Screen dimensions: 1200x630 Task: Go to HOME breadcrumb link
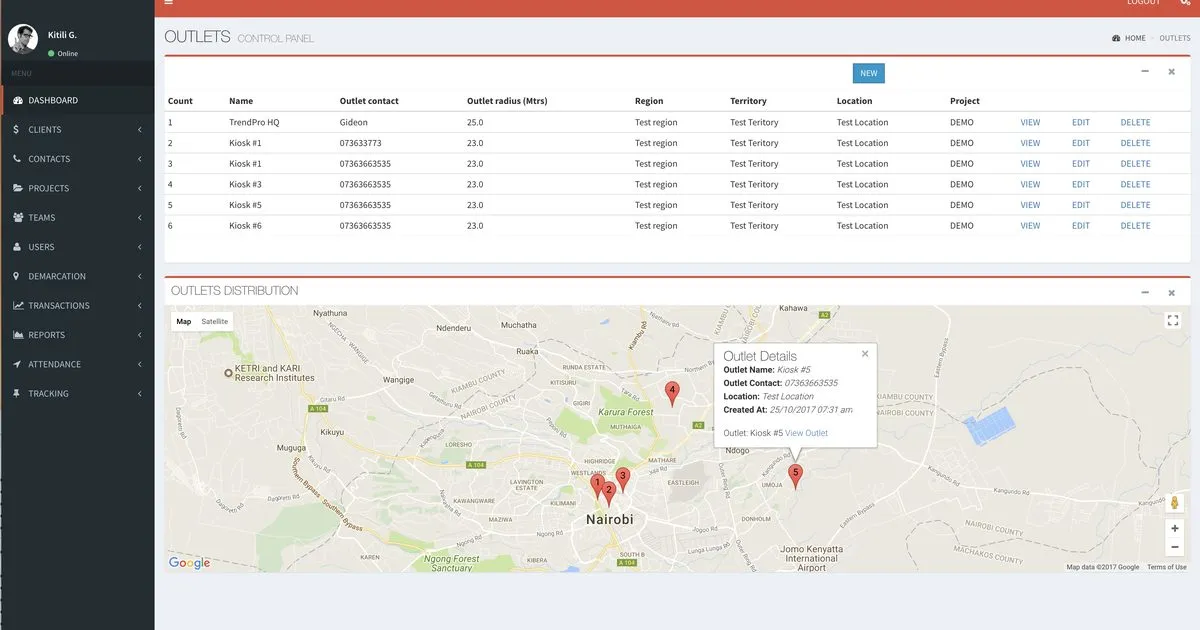[1129, 38]
